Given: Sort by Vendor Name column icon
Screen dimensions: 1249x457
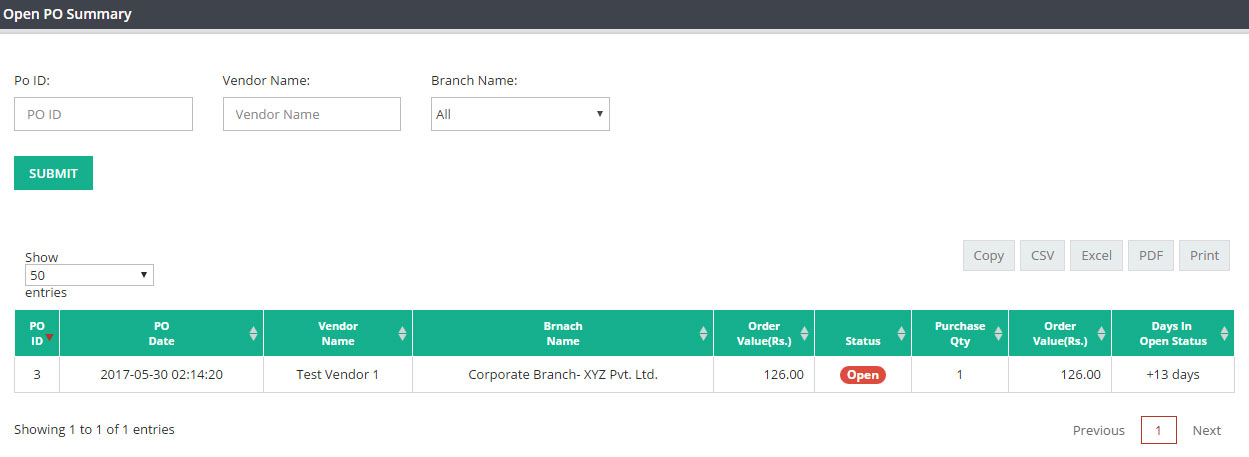Looking at the screenshot, I should 402,333.
